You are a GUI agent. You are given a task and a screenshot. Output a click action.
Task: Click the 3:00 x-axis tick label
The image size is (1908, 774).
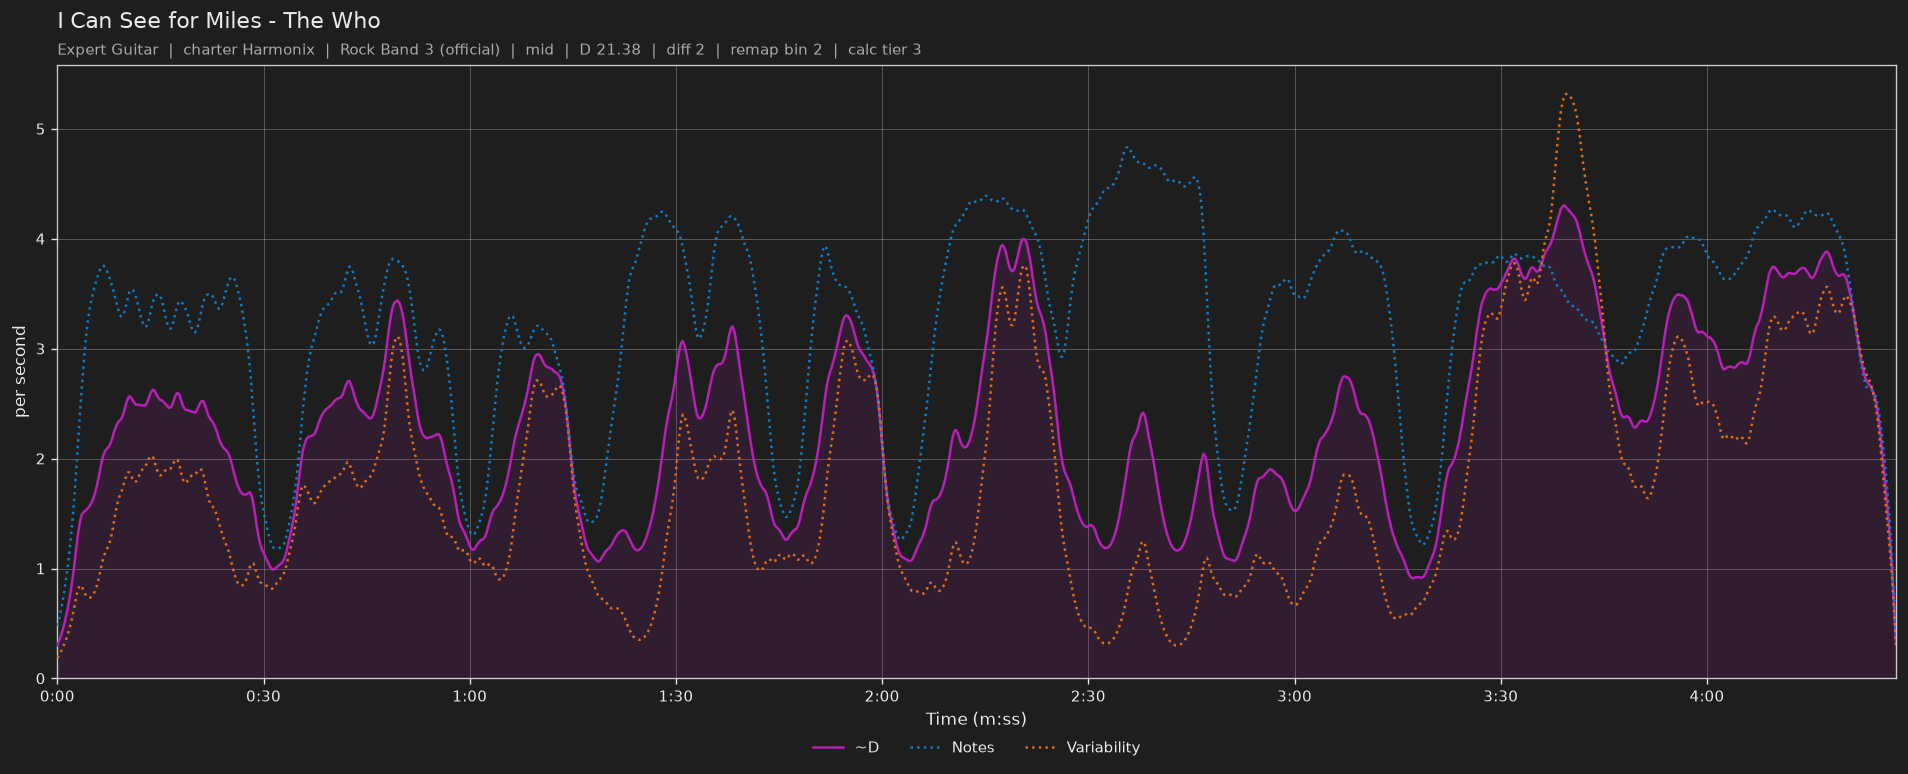(x=1294, y=697)
